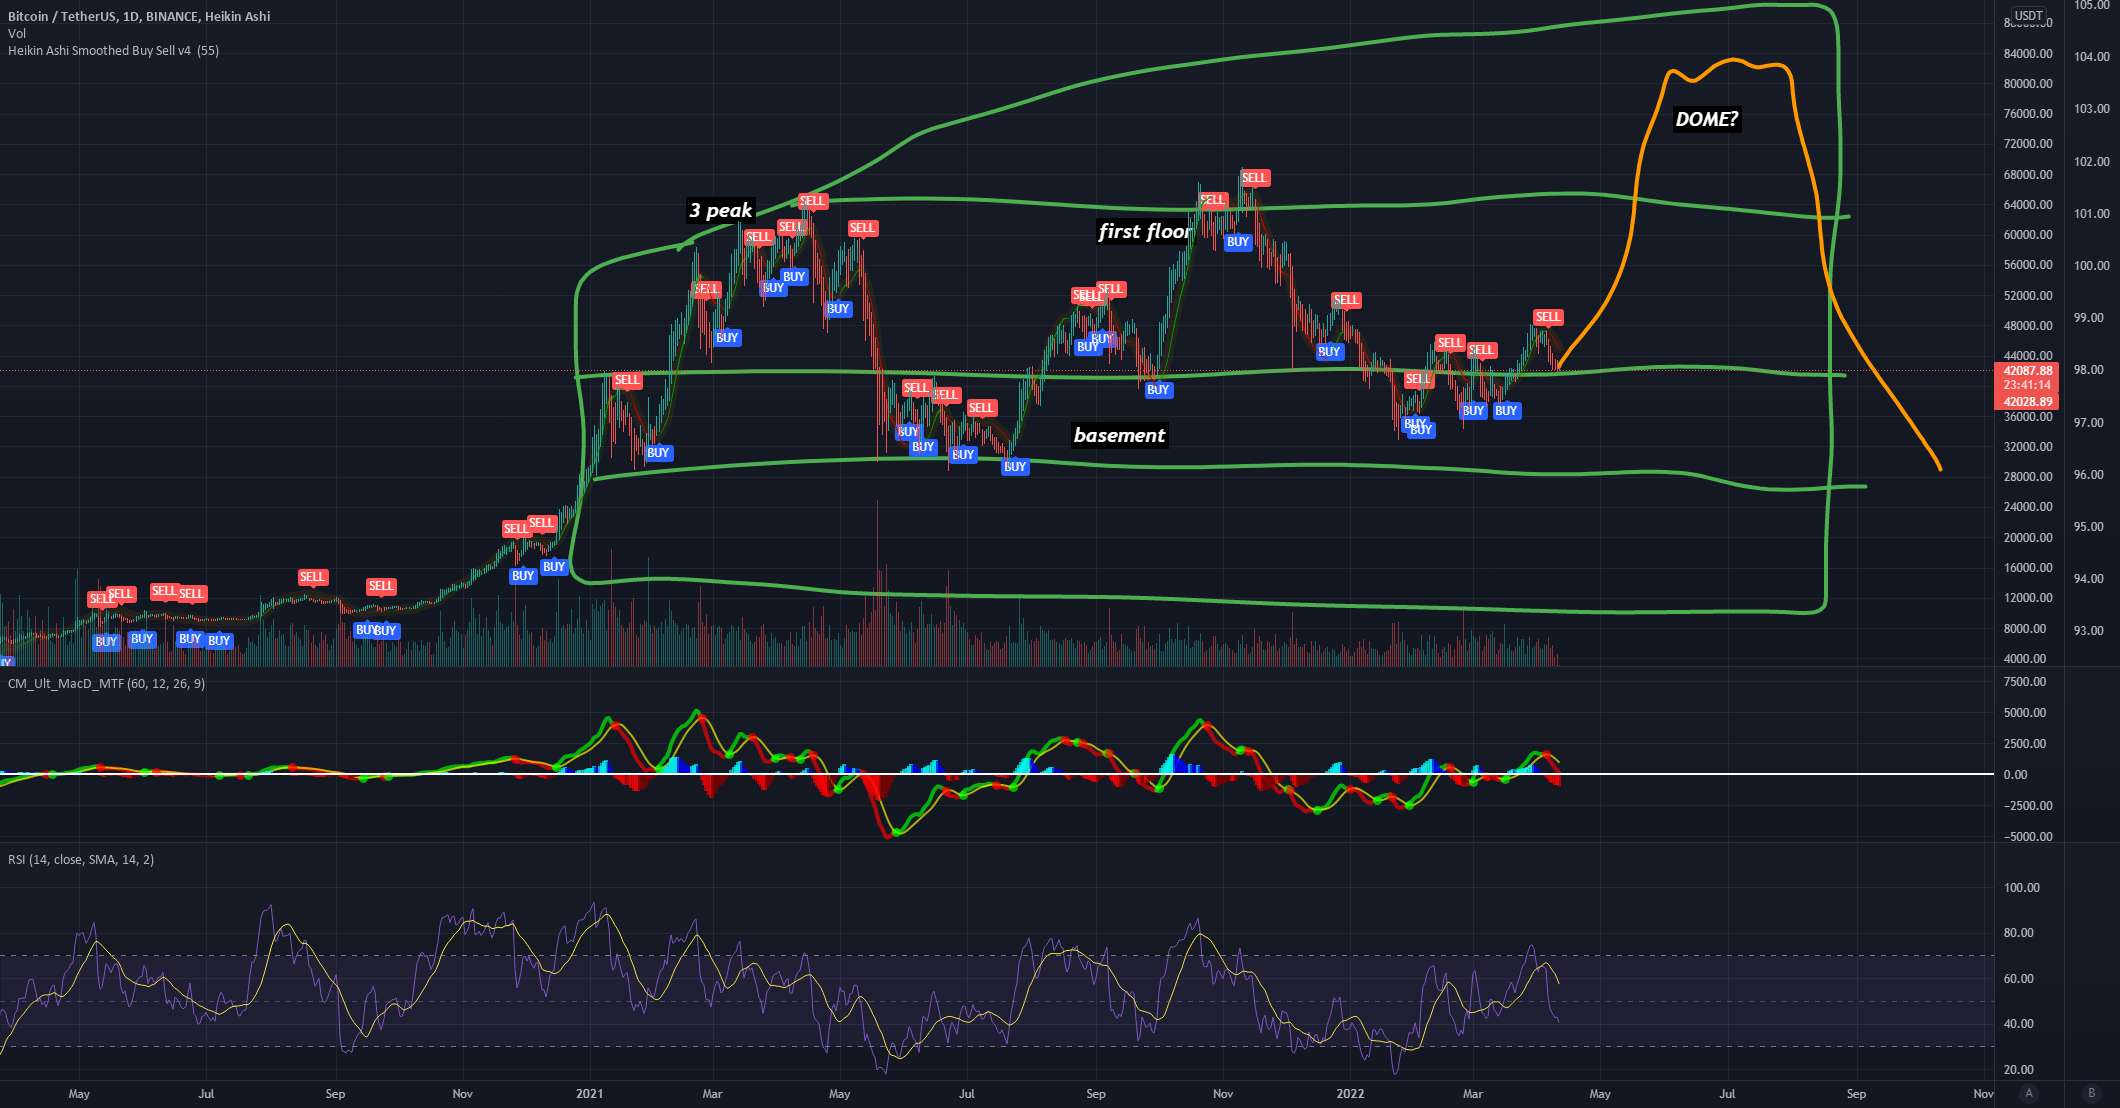Click the SELL signal label at the 68000 peak
Screen dimensions: 2120x1108
[x=1254, y=178]
